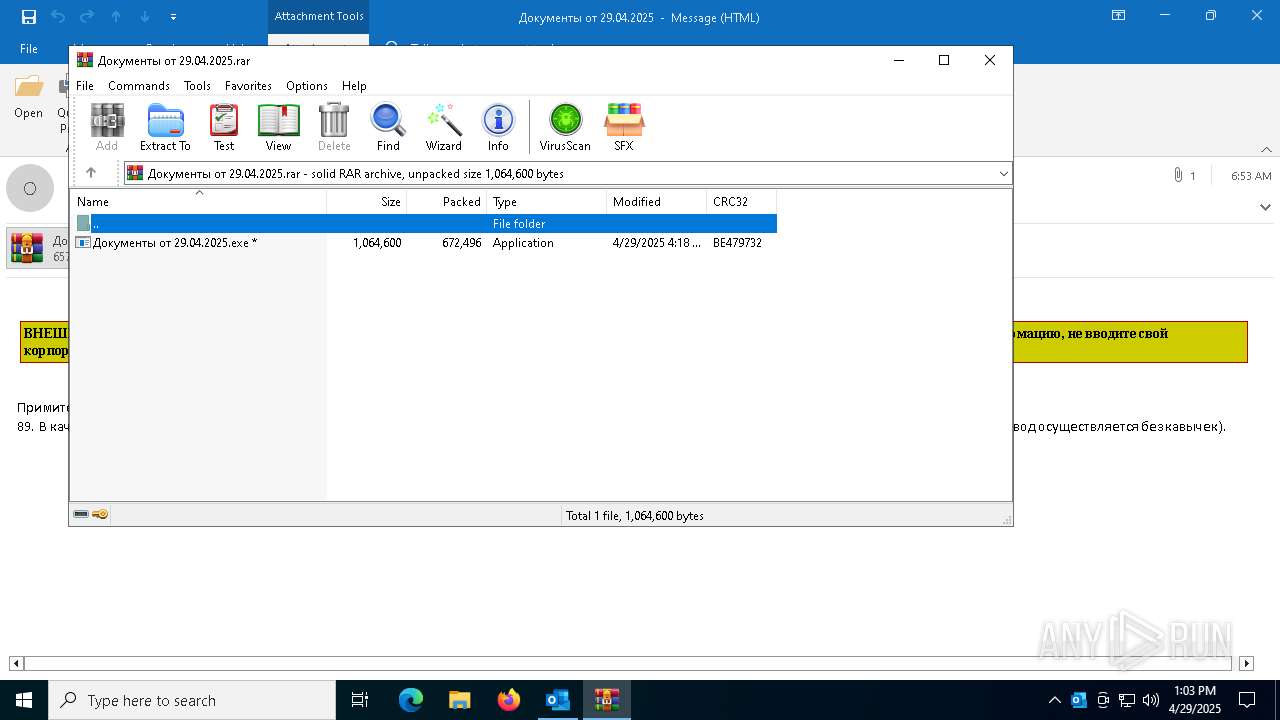Open Microsoft Edge from taskbar
Viewport: 1280px width, 720px height.
click(x=411, y=700)
